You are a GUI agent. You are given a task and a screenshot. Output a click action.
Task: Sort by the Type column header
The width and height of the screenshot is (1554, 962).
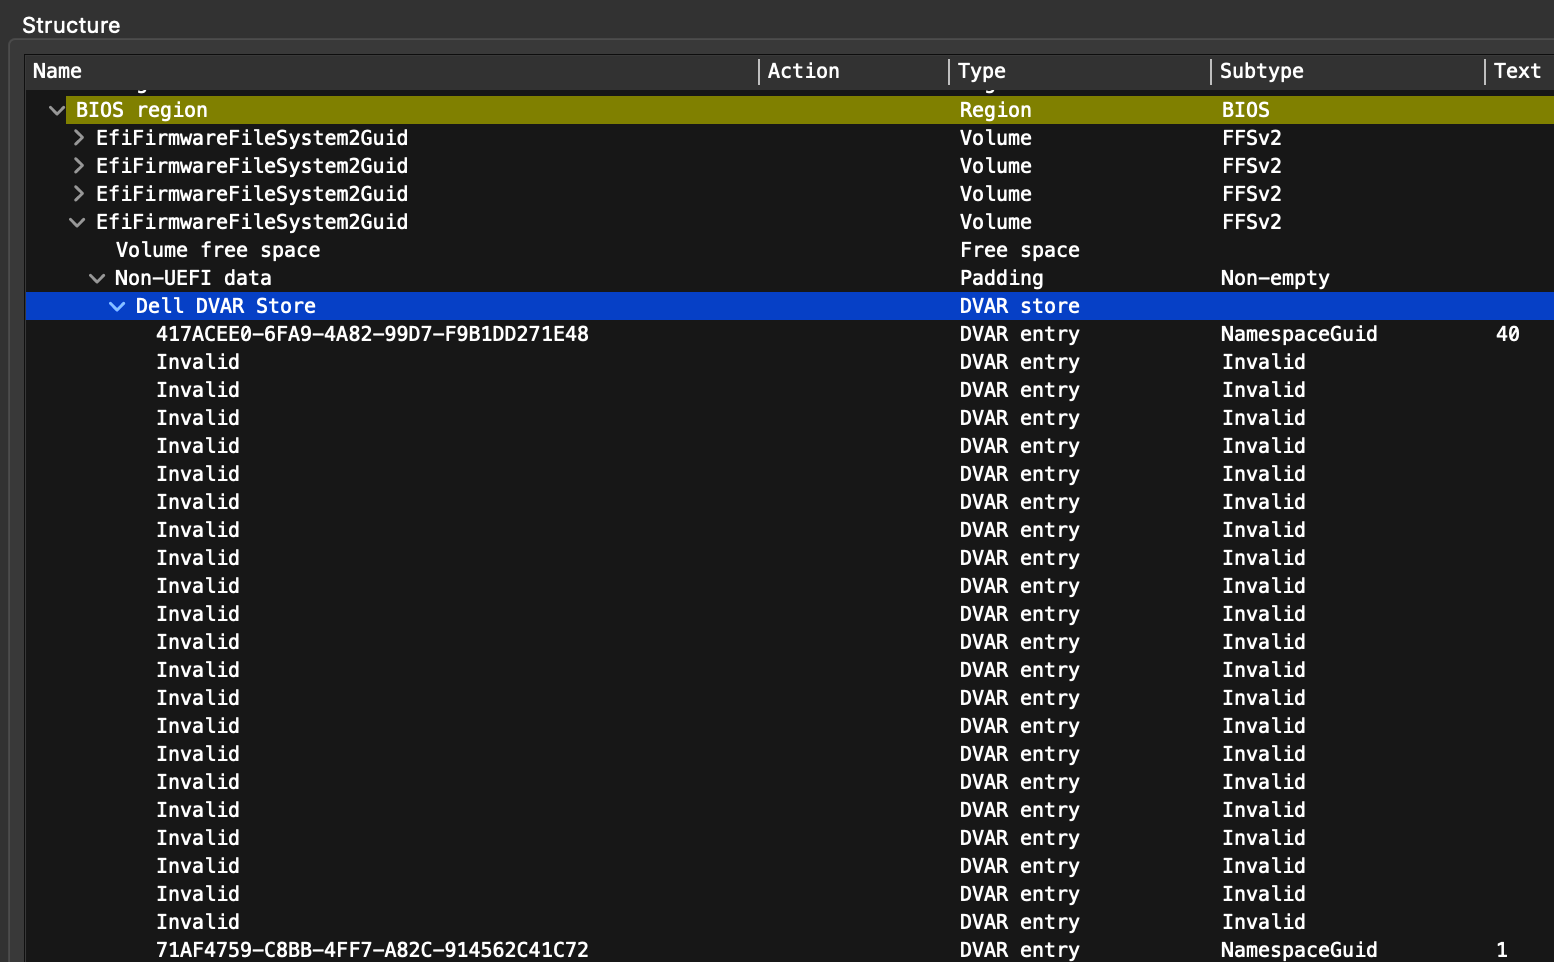(981, 71)
